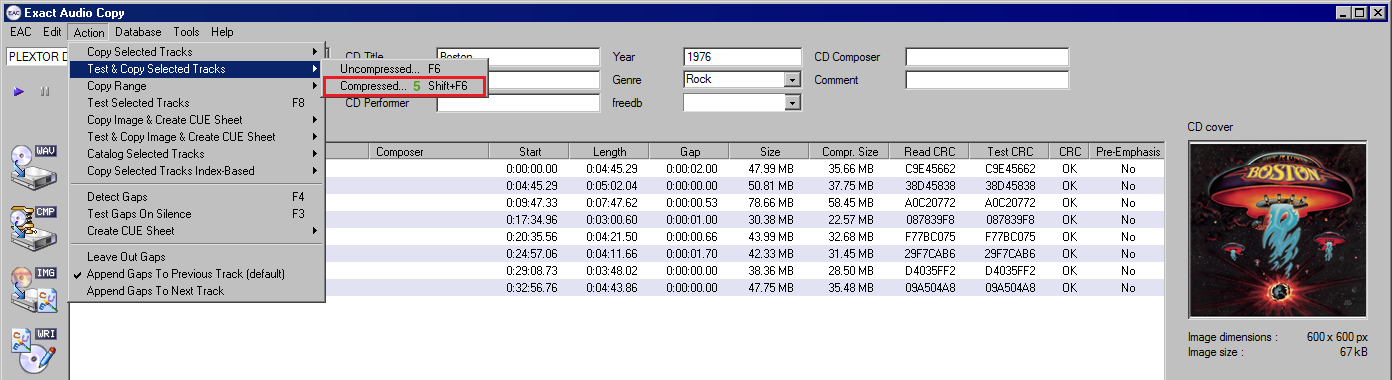Click Read CRC value 09A504A8
The width and height of the screenshot is (1392, 380).
930,288
